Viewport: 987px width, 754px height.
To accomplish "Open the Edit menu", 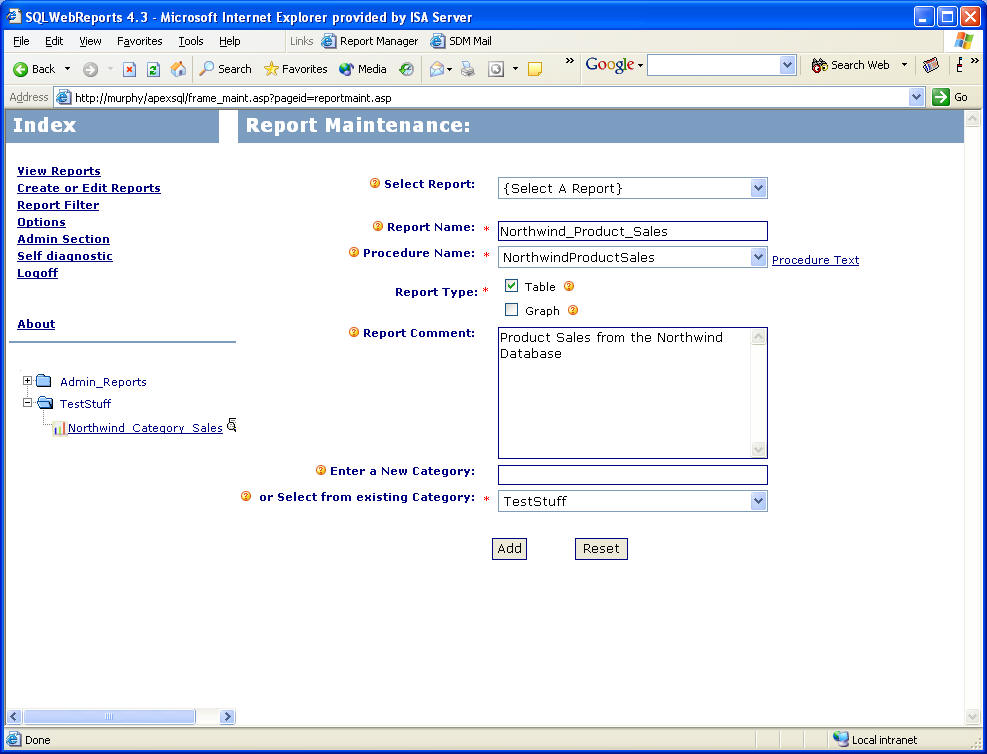I will 54,41.
